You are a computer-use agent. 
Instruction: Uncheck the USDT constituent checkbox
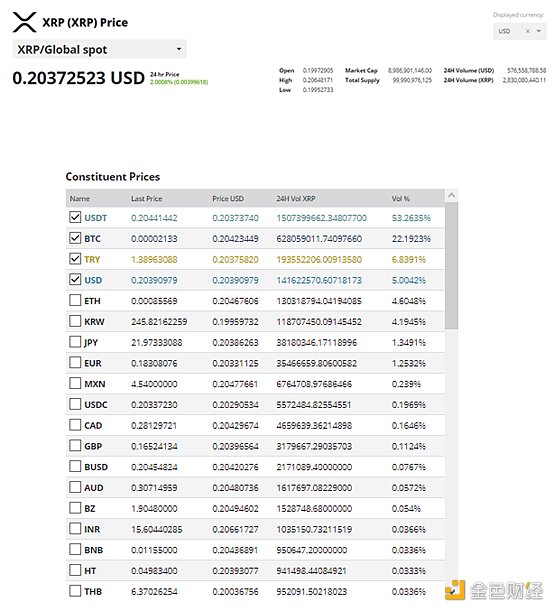coord(75,217)
